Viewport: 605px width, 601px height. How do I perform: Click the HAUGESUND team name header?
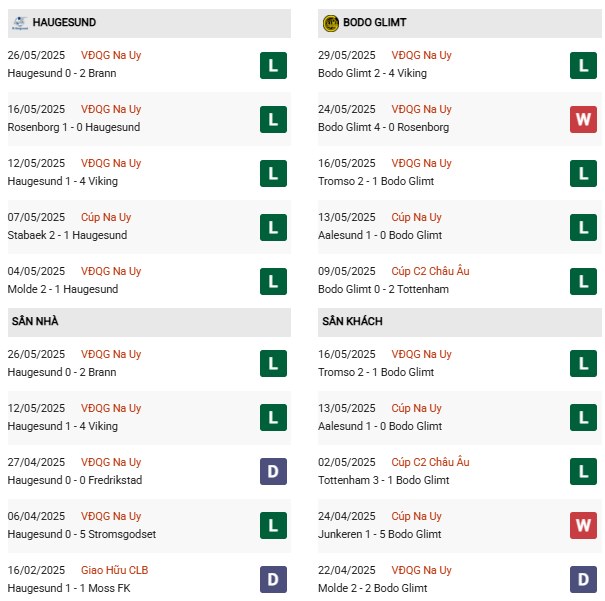pyautogui.click(x=64, y=22)
